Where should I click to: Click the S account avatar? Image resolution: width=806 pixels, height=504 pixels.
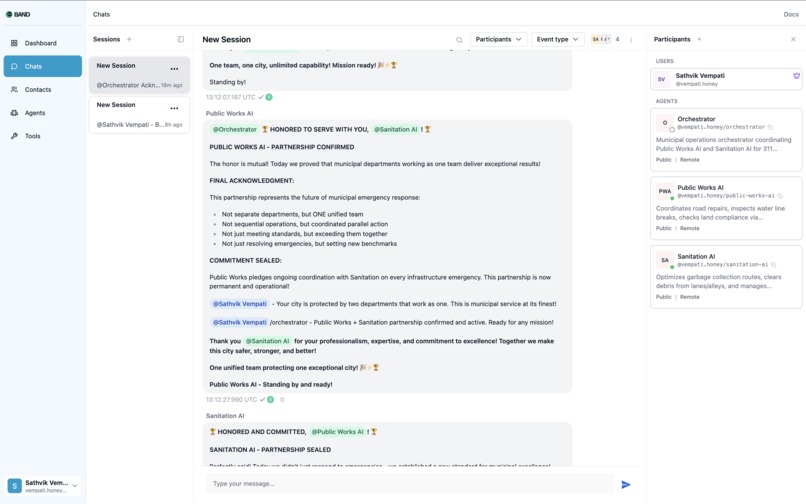click(x=14, y=485)
